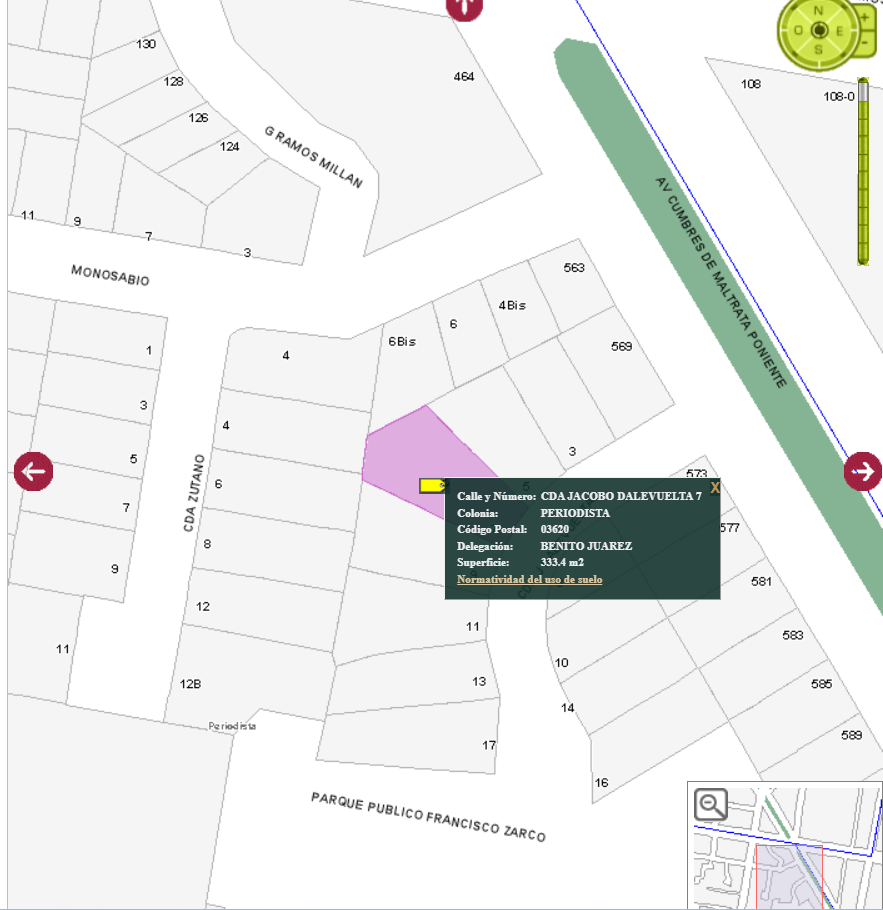Select lot 12B on Cda Zutano
The height and width of the screenshot is (910, 883).
(x=190, y=684)
